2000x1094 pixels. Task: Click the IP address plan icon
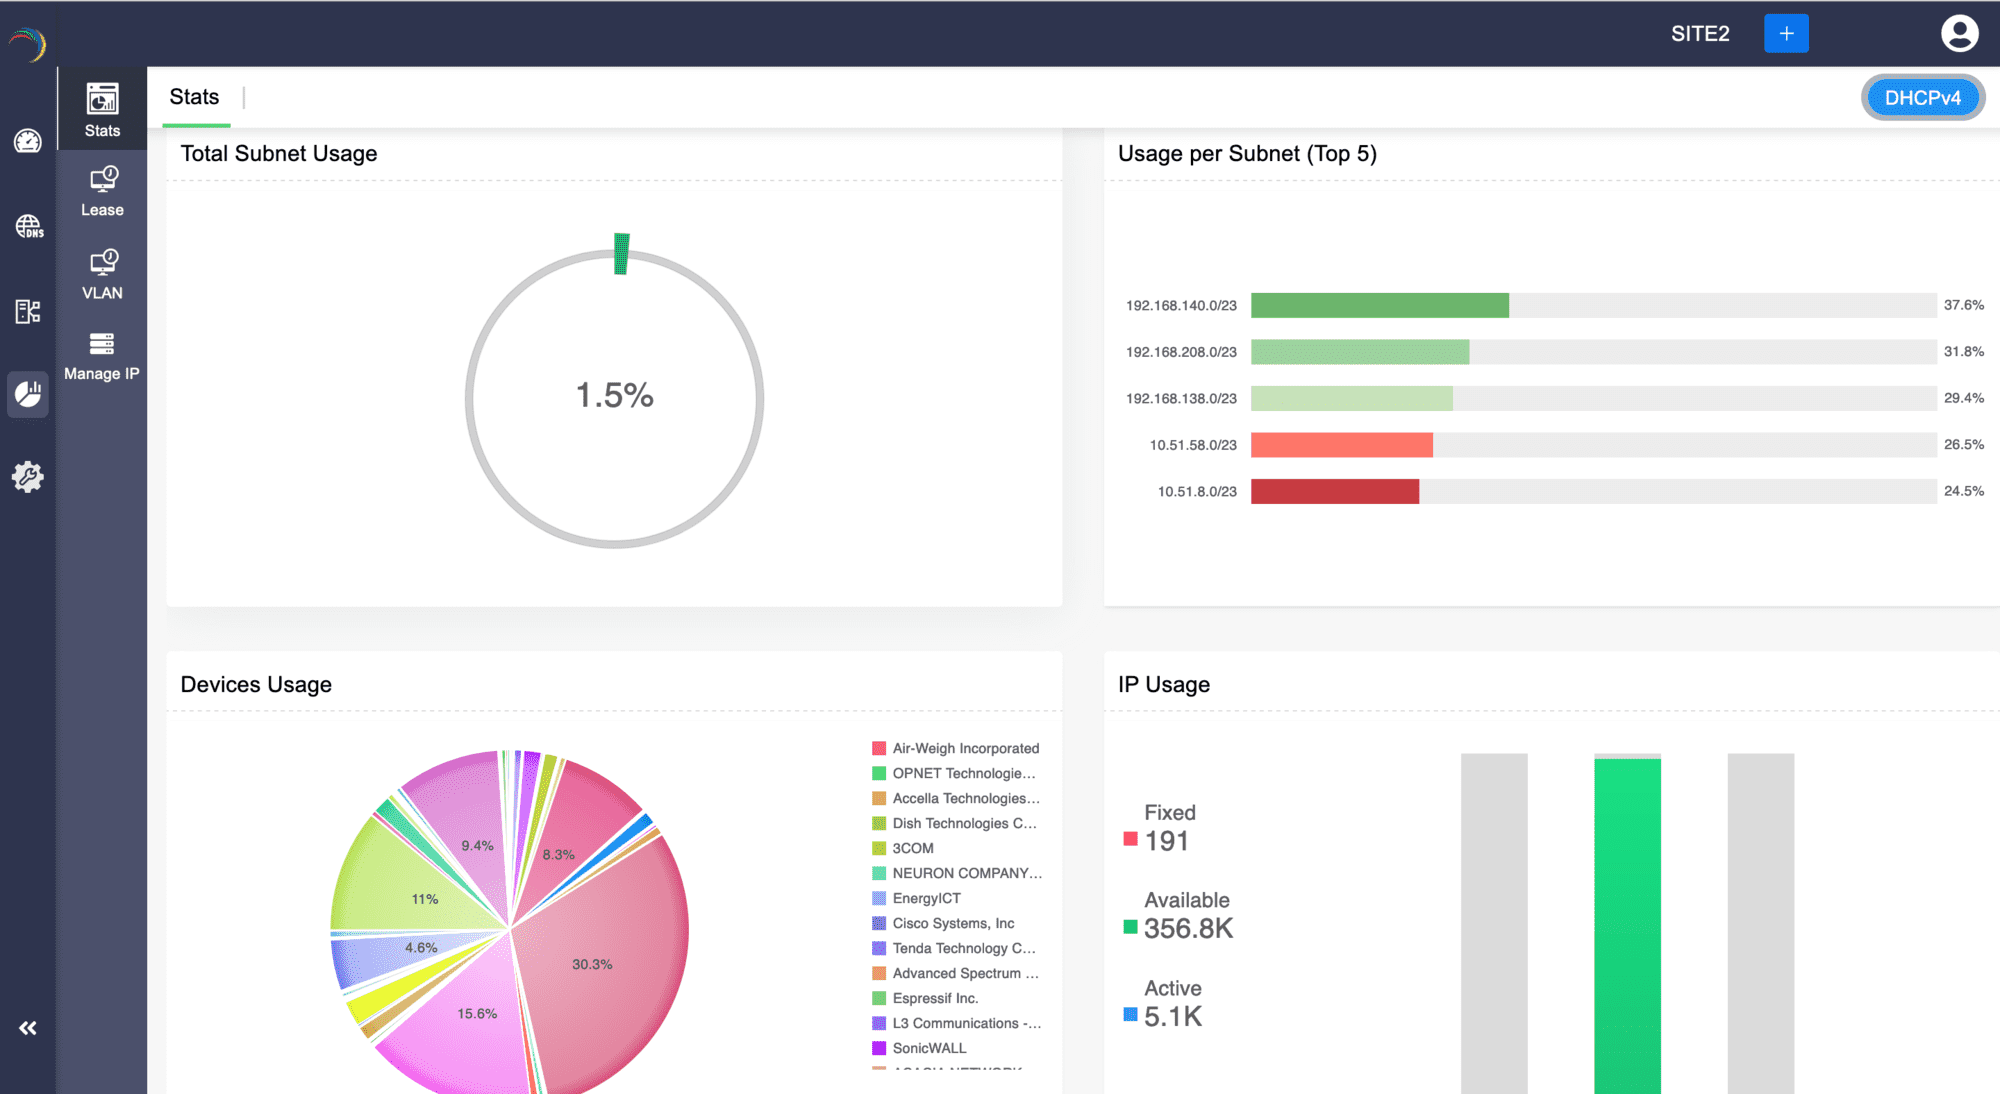(28, 311)
